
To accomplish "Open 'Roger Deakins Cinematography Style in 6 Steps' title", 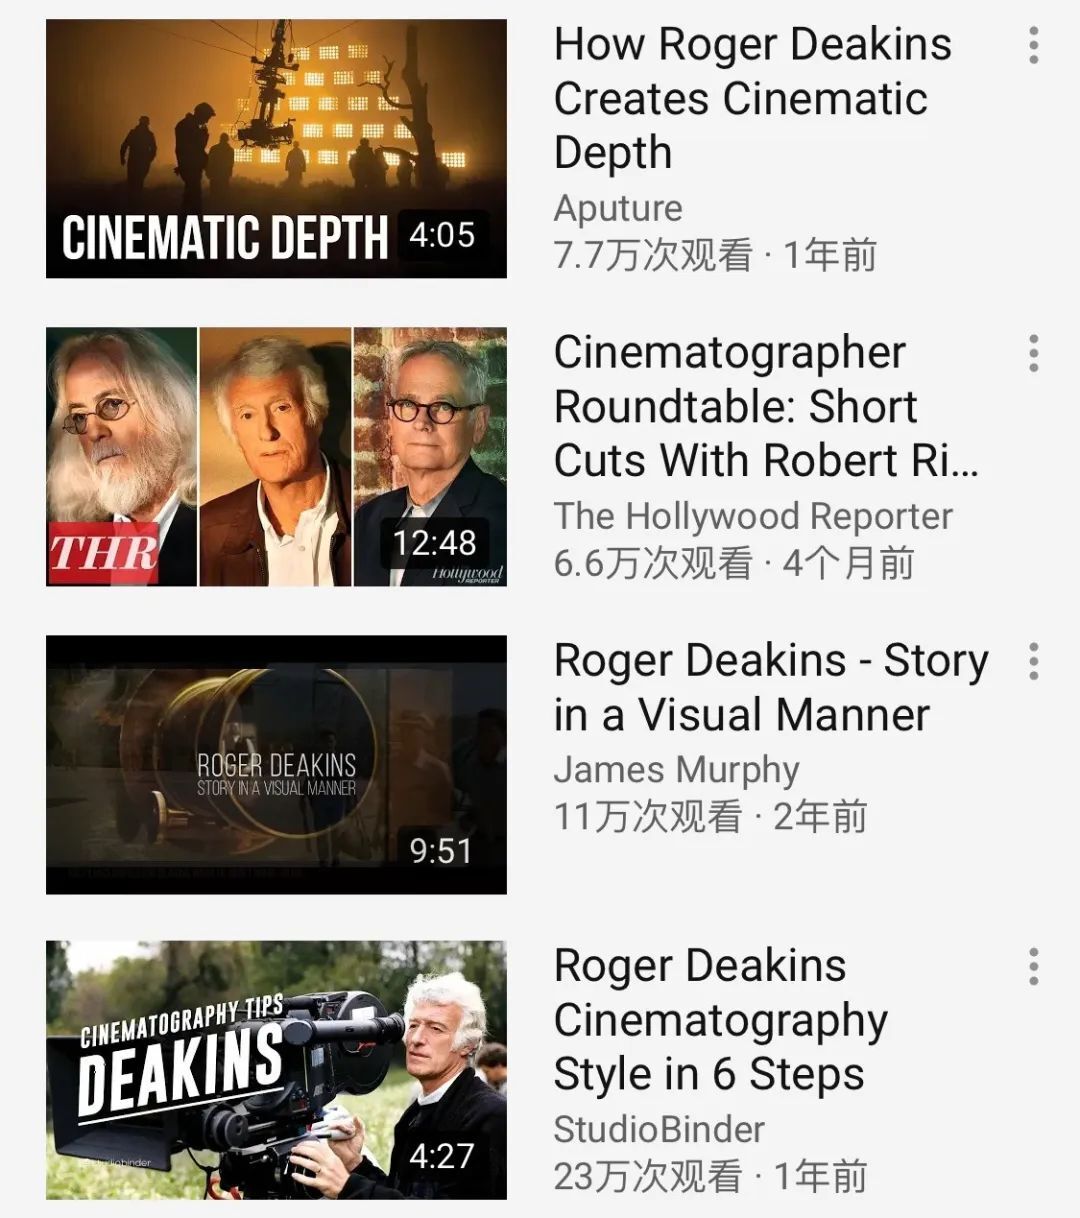I will tap(720, 1020).
